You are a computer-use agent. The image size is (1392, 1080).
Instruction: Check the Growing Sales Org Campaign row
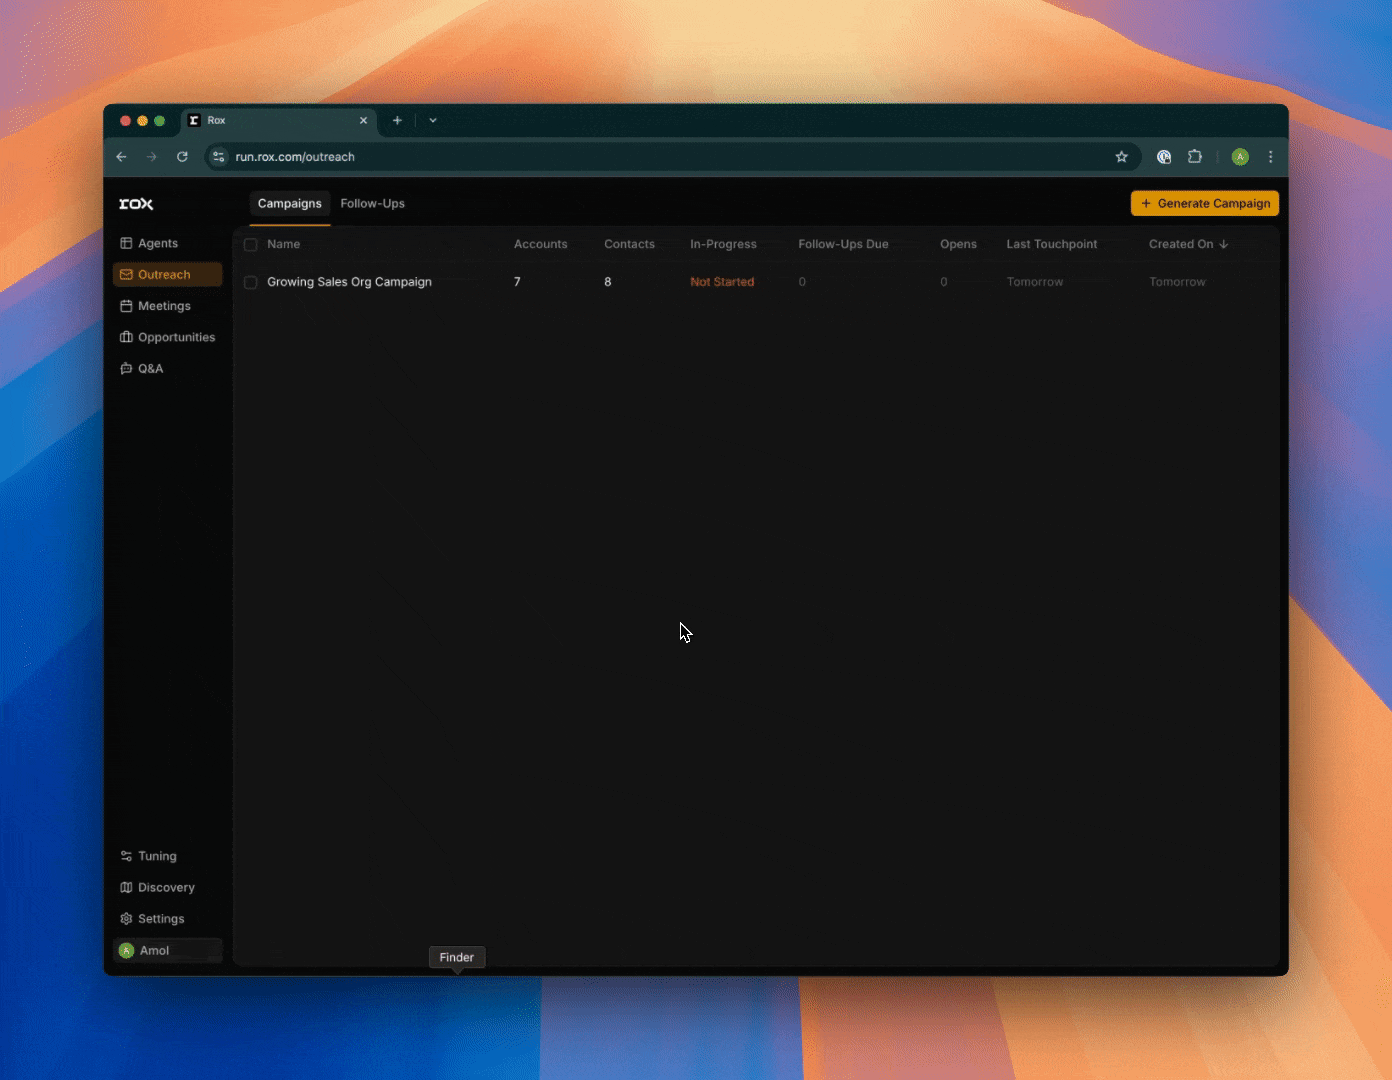pyautogui.click(x=251, y=283)
